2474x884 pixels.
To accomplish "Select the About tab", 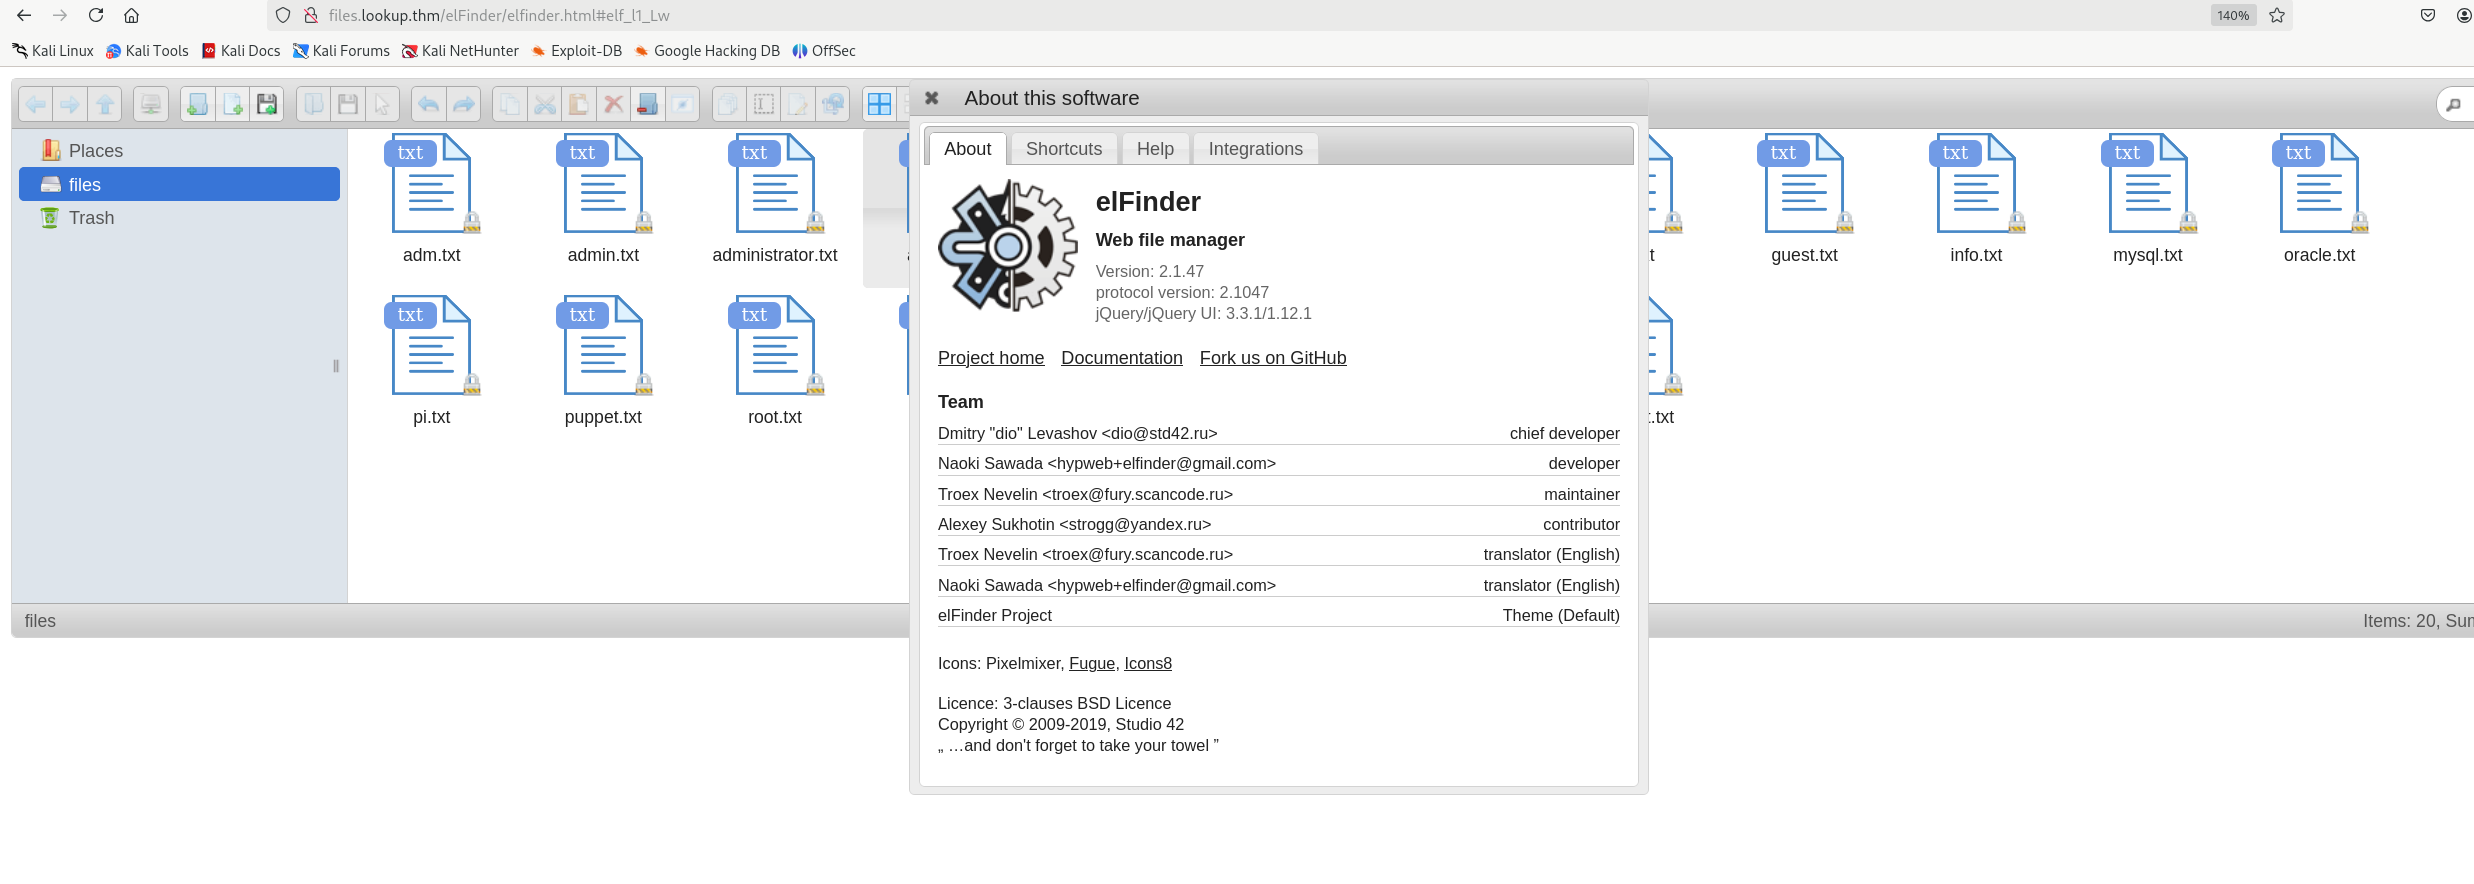I will click(x=968, y=149).
